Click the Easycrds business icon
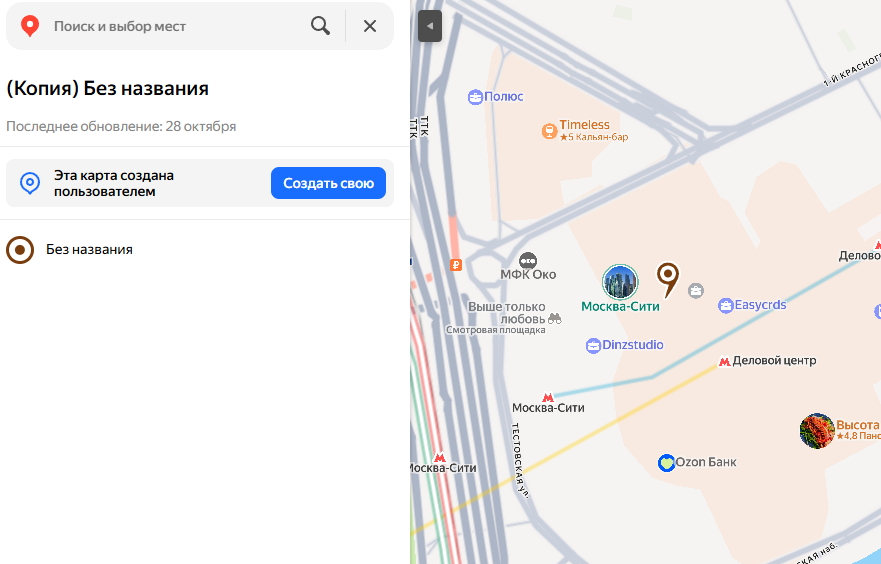The image size is (881, 564). 726,306
